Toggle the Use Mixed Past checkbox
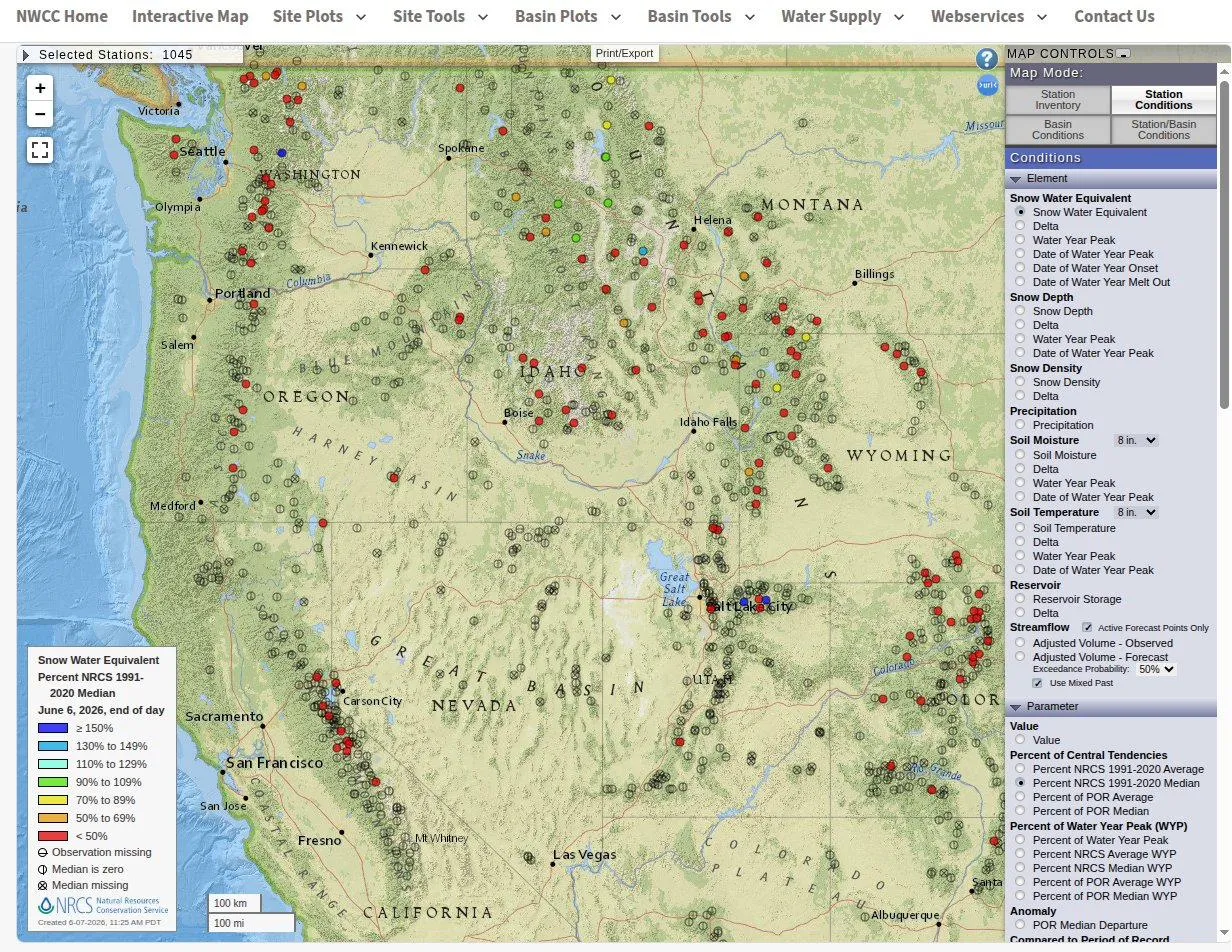Viewport: 1232px width, 952px height. click(x=1037, y=683)
